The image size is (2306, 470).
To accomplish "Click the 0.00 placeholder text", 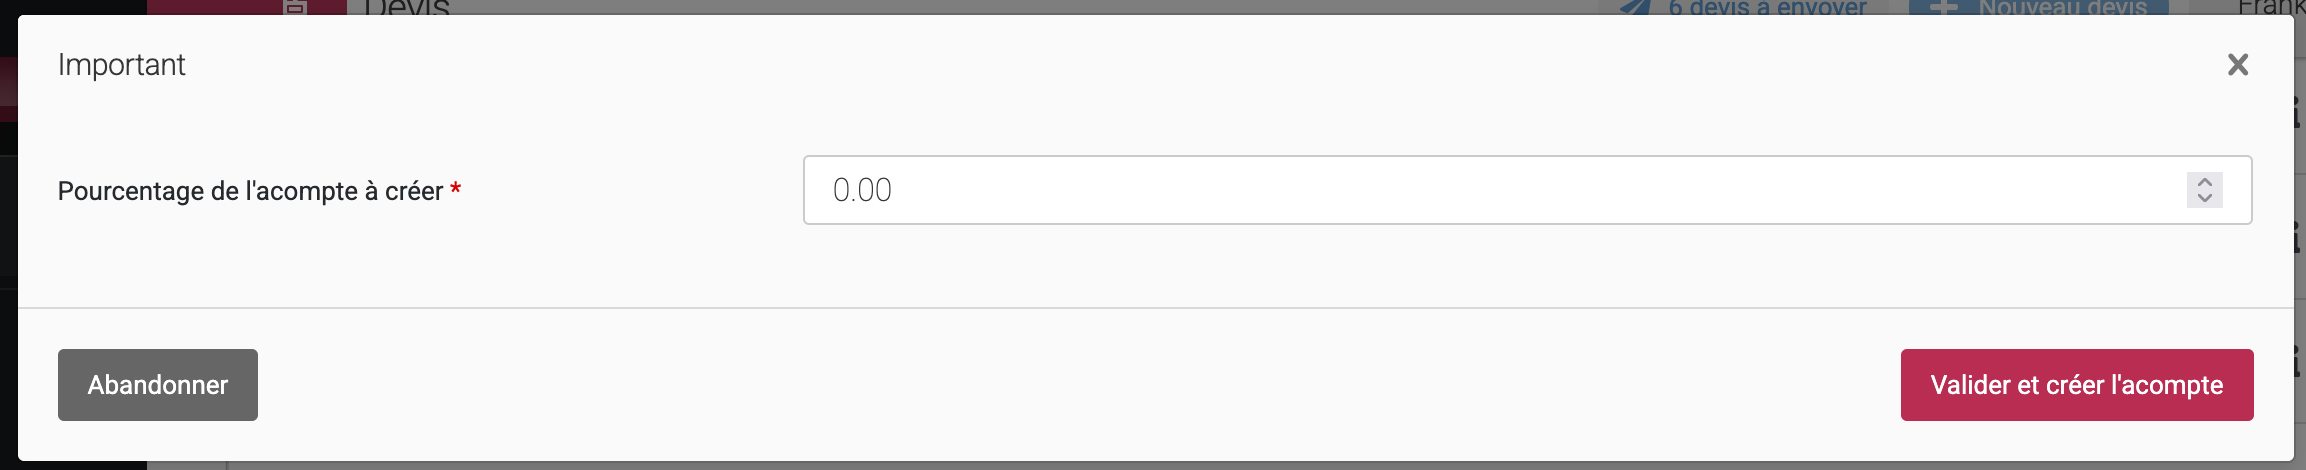I will pyautogui.click(x=862, y=190).
